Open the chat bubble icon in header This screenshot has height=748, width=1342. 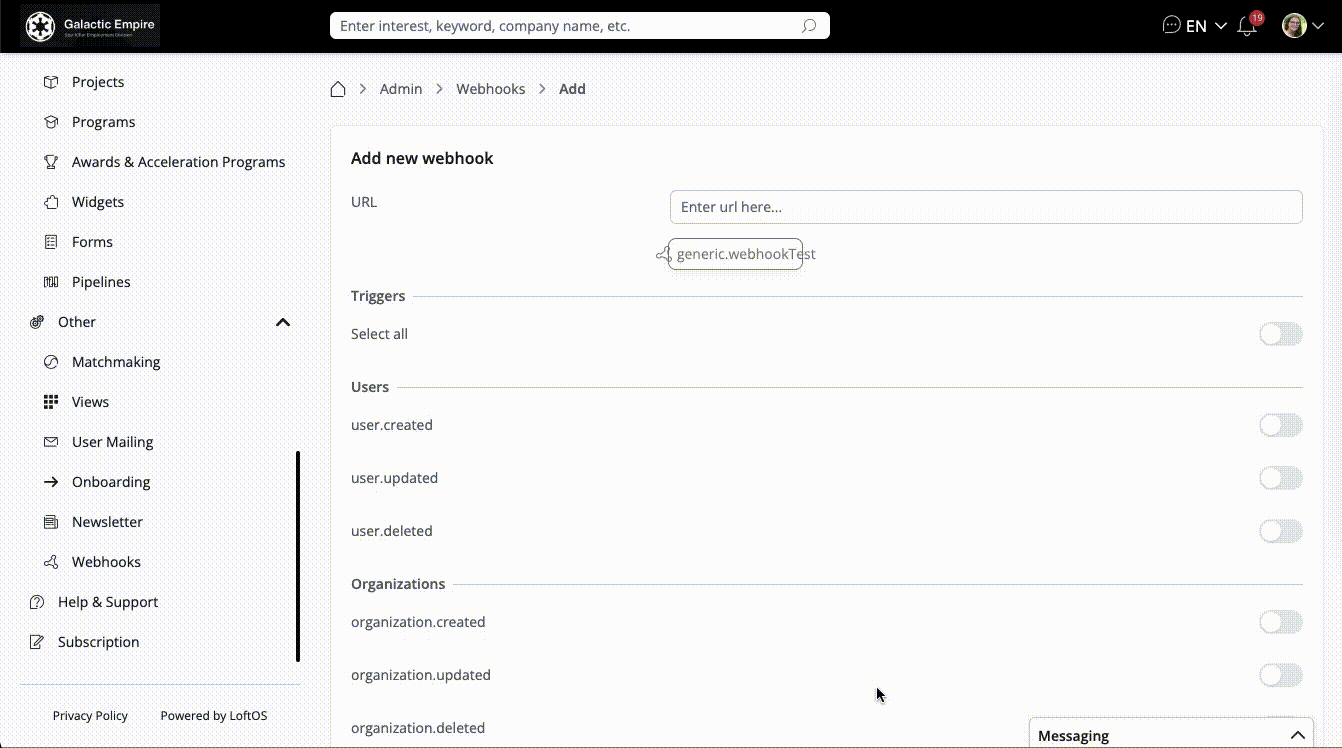pos(1171,25)
